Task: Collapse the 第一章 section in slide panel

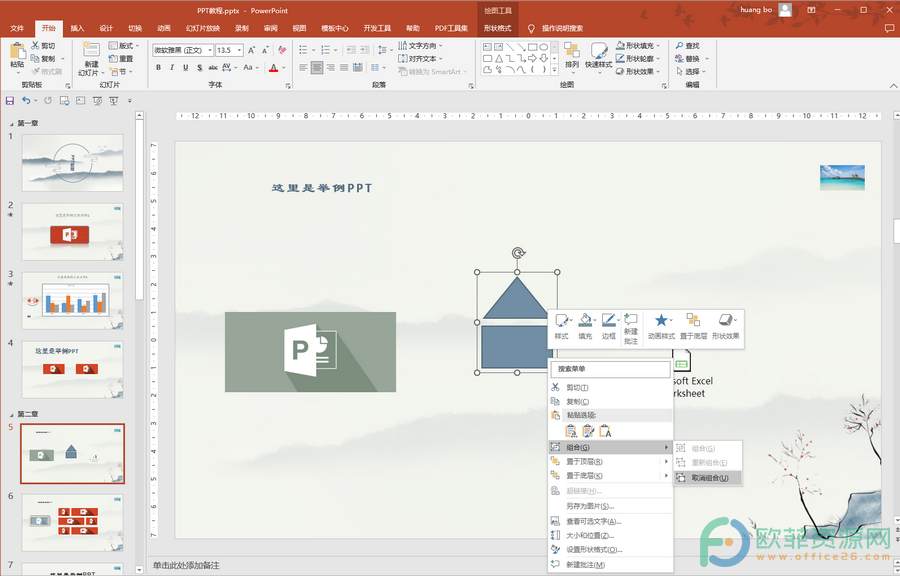Action: pyautogui.click(x=11, y=123)
